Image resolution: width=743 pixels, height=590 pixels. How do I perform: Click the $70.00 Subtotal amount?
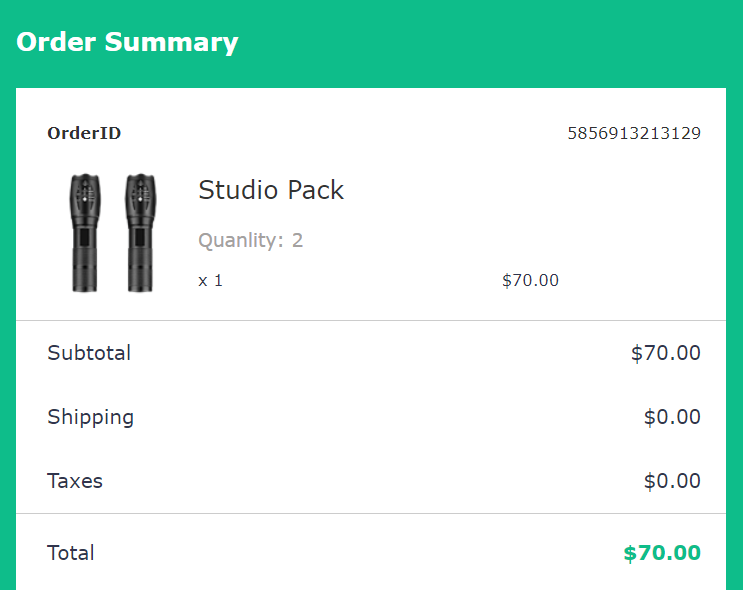coord(665,353)
